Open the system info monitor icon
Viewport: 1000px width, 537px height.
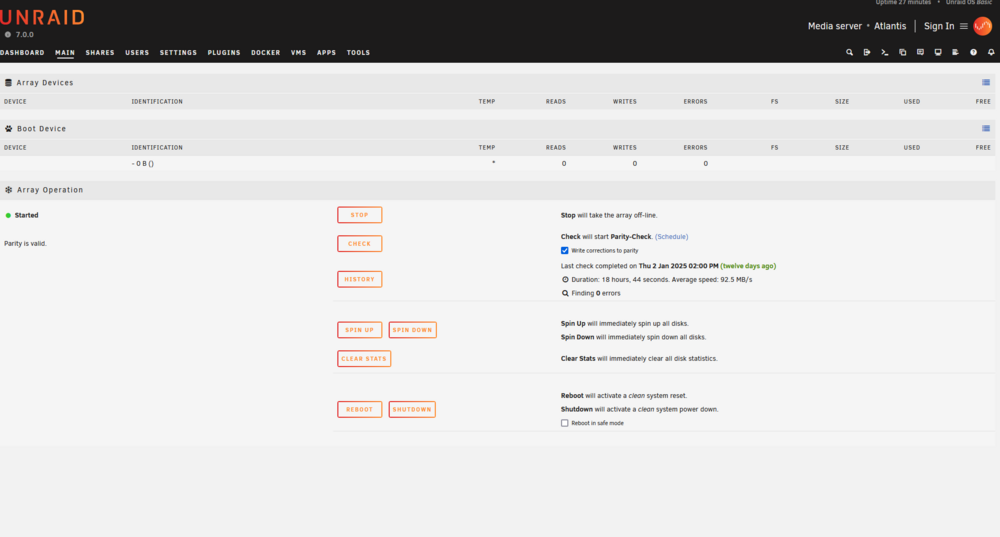tap(938, 52)
